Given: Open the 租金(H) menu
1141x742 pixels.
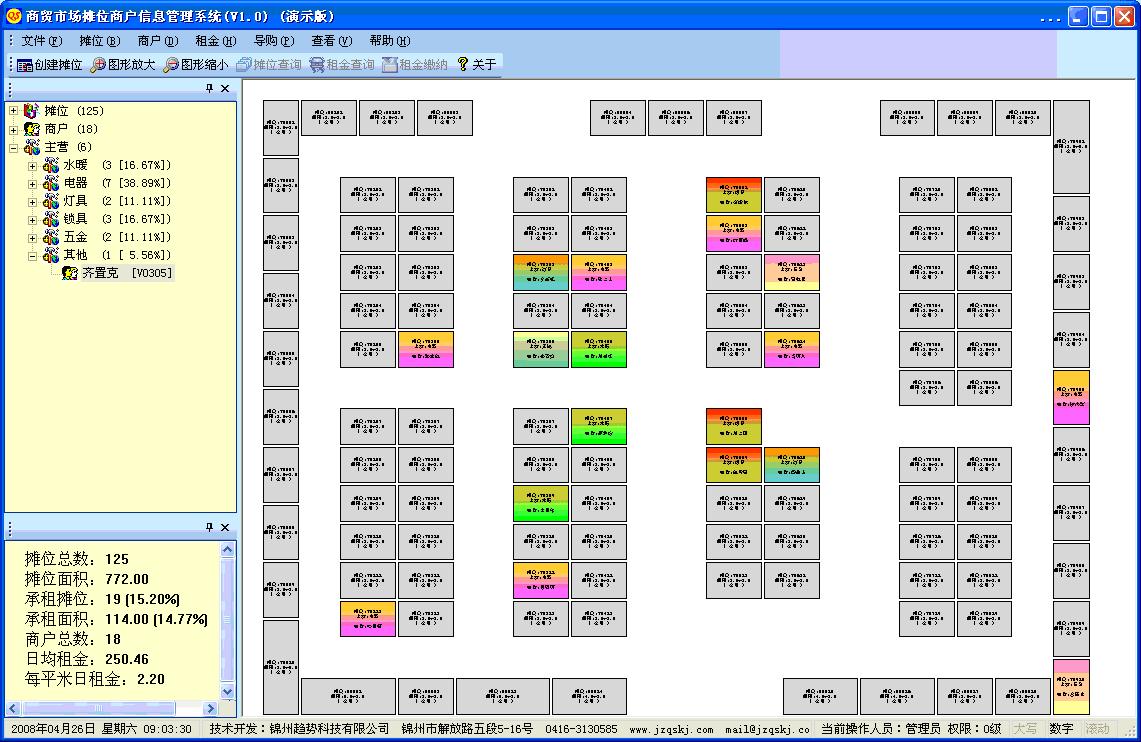Looking at the screenshot, I should 215,41.
